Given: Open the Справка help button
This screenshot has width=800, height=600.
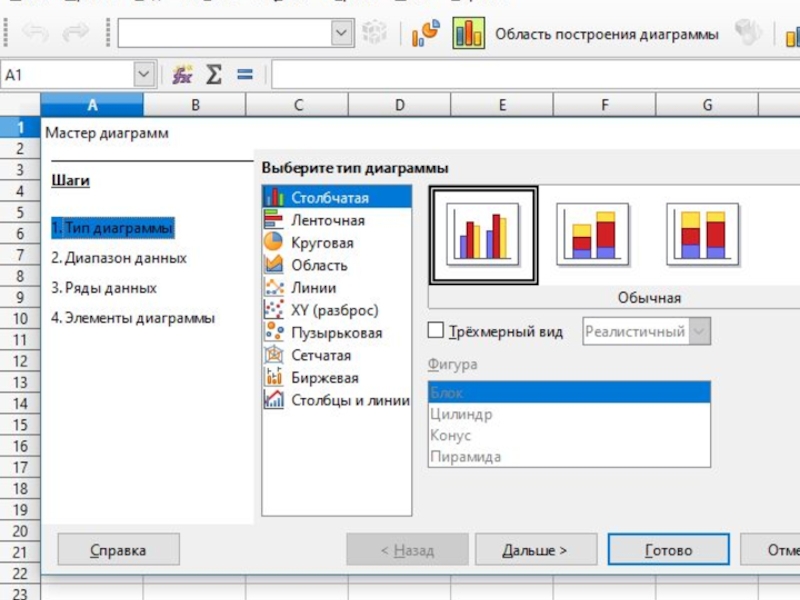Looking at the screenshot, I should pos(118,550).
